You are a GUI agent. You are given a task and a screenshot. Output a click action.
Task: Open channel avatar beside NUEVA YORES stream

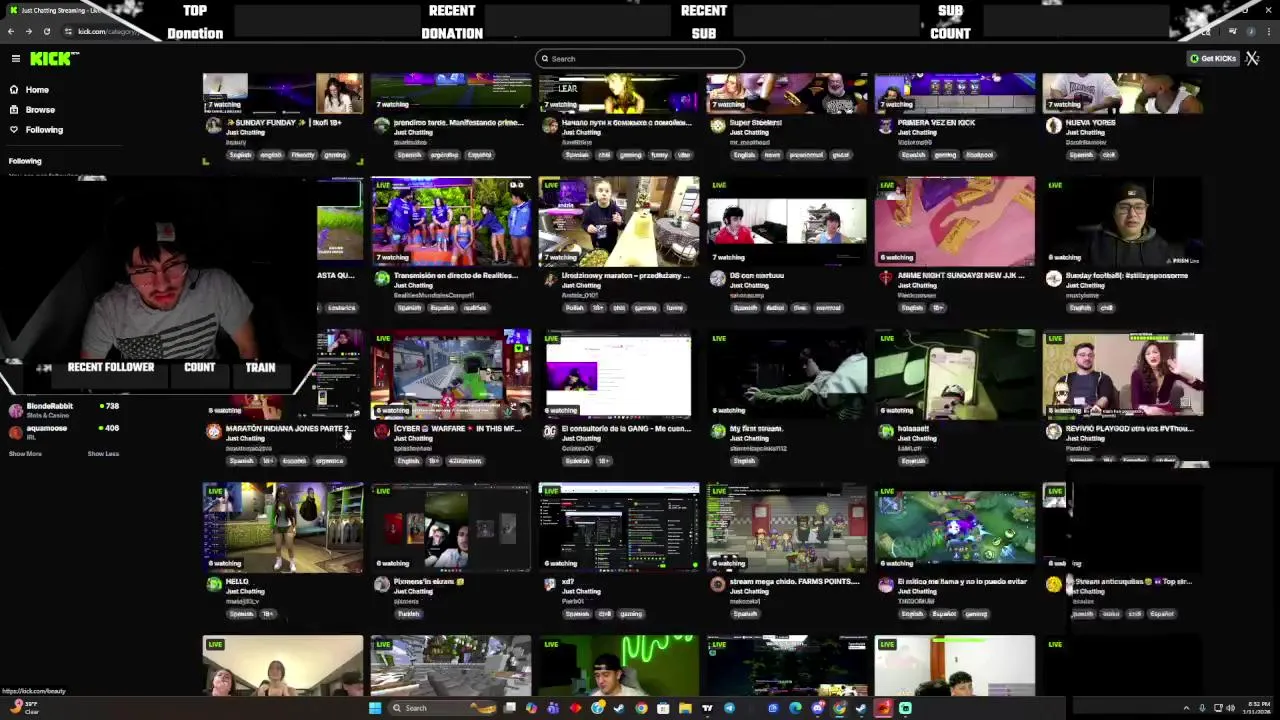pyautogui.click(x=1053, y=126)
